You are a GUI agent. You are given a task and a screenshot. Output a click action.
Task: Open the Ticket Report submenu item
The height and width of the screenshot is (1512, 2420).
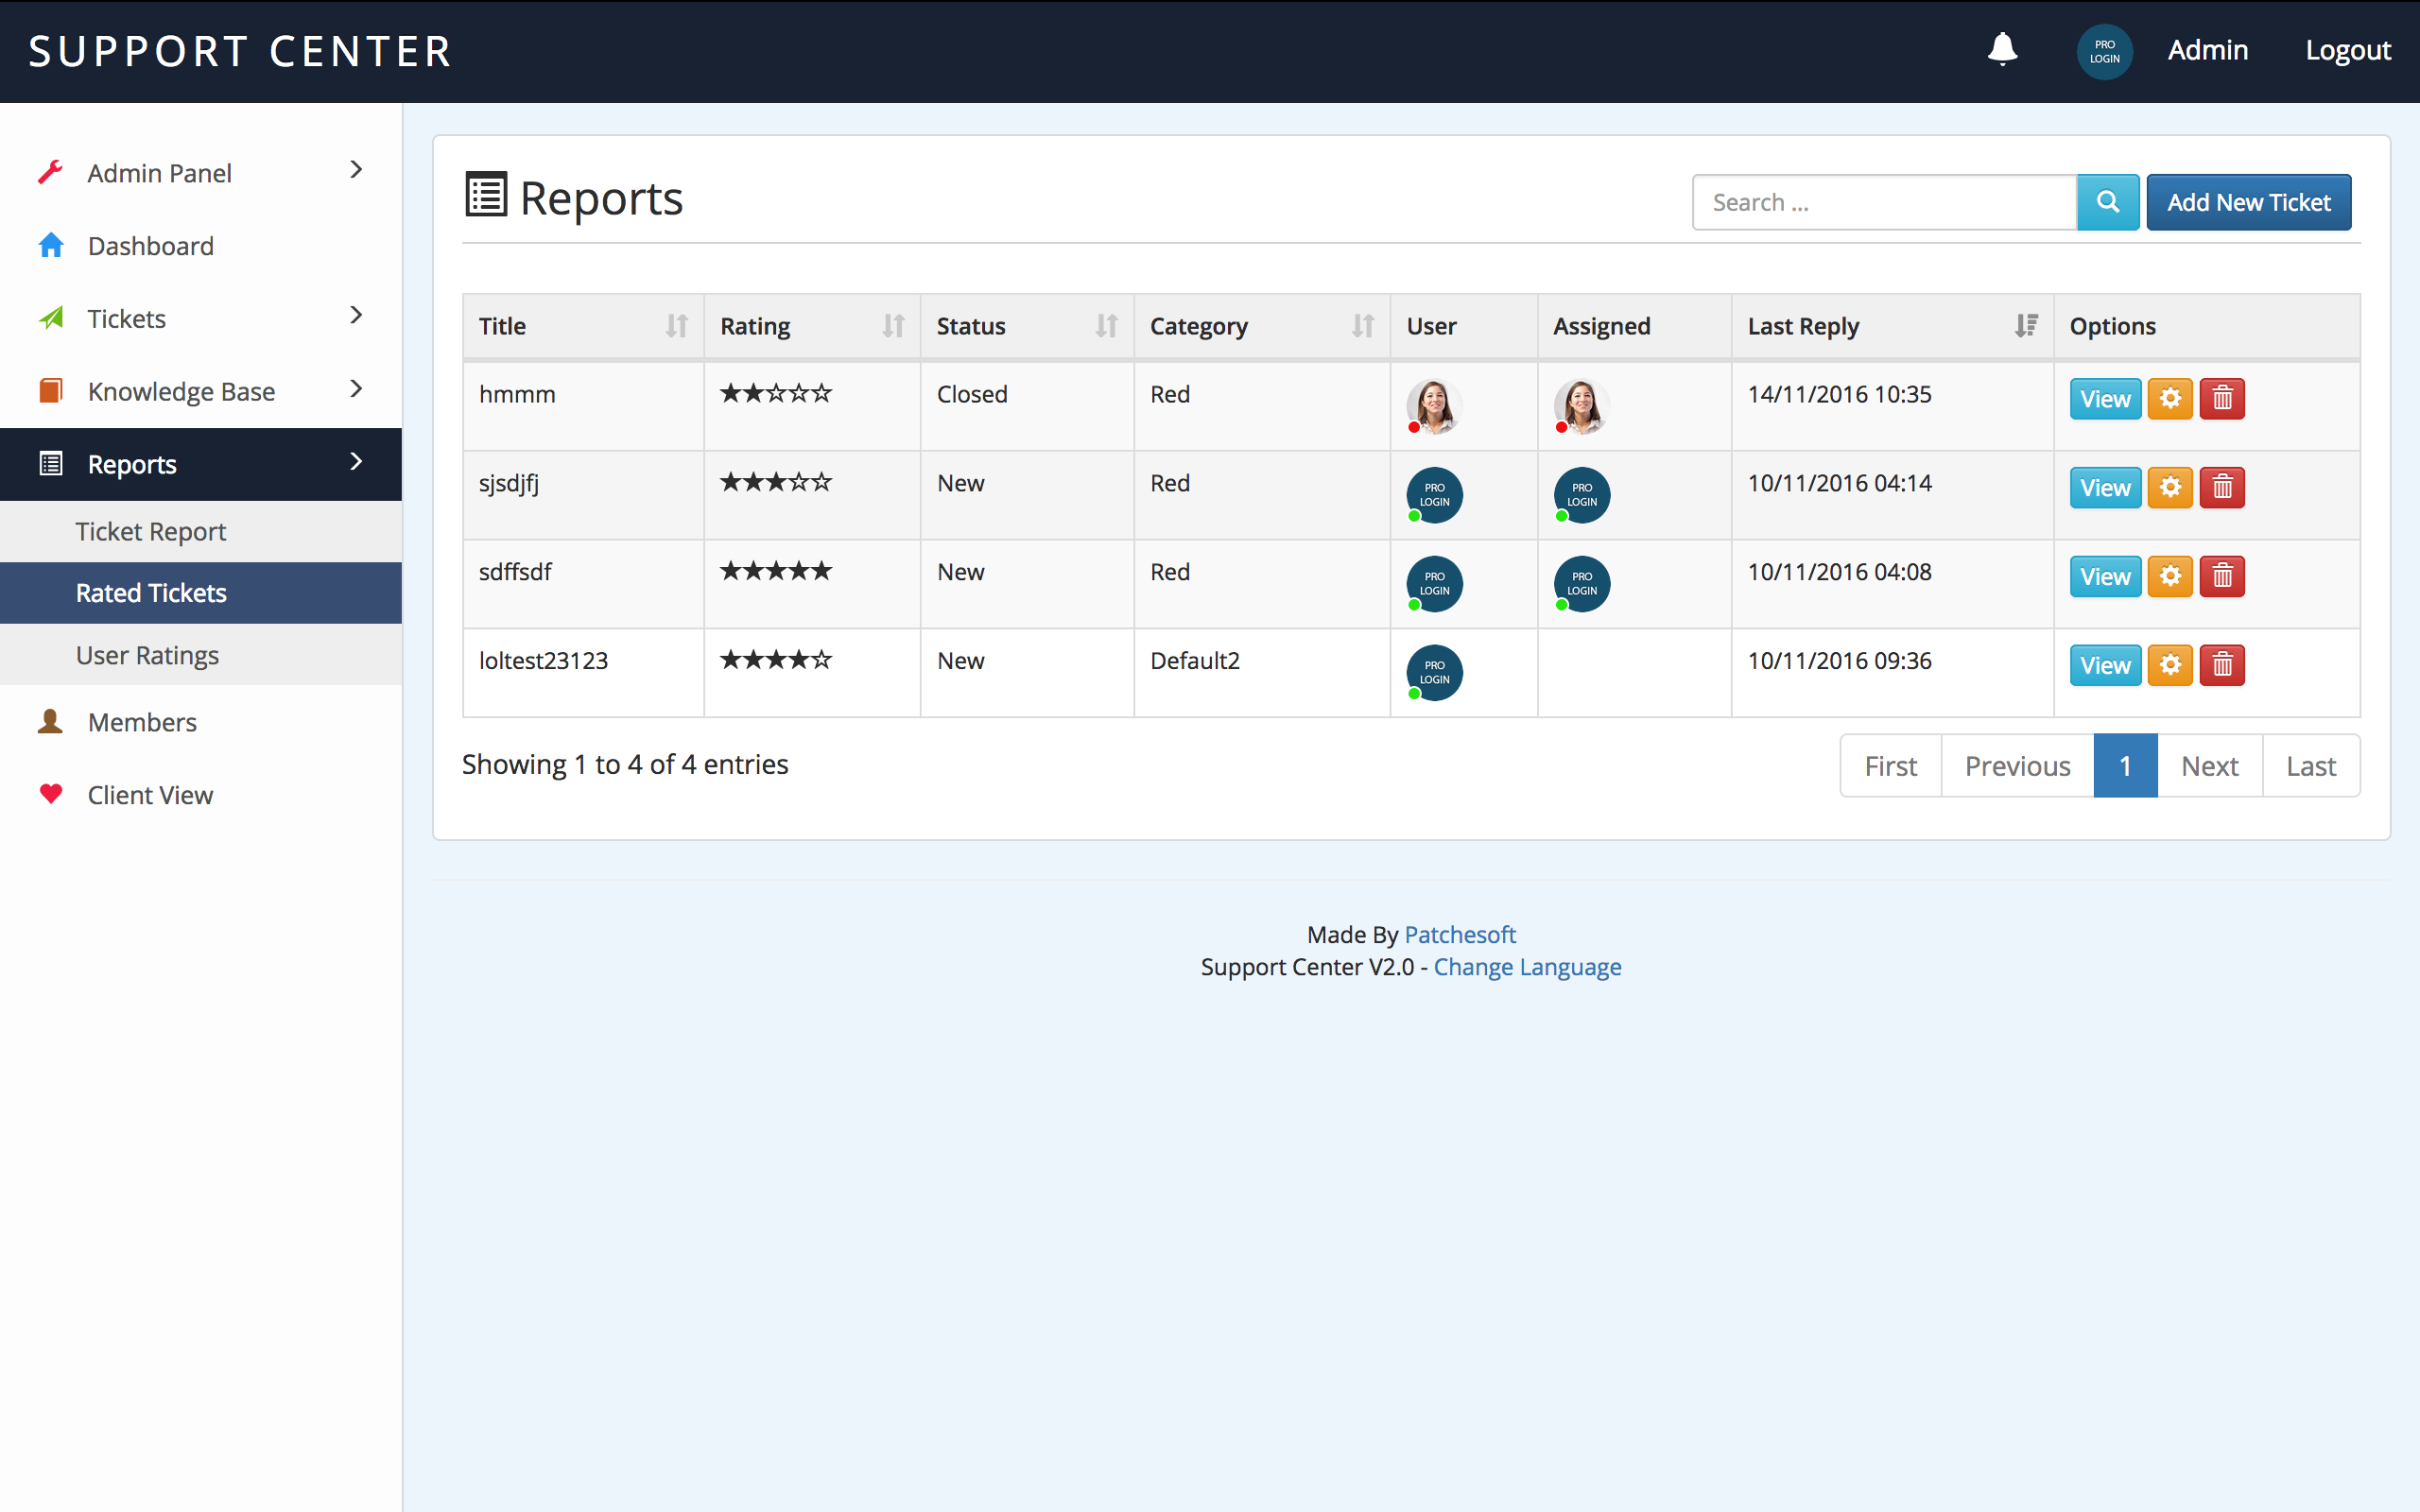151,531
